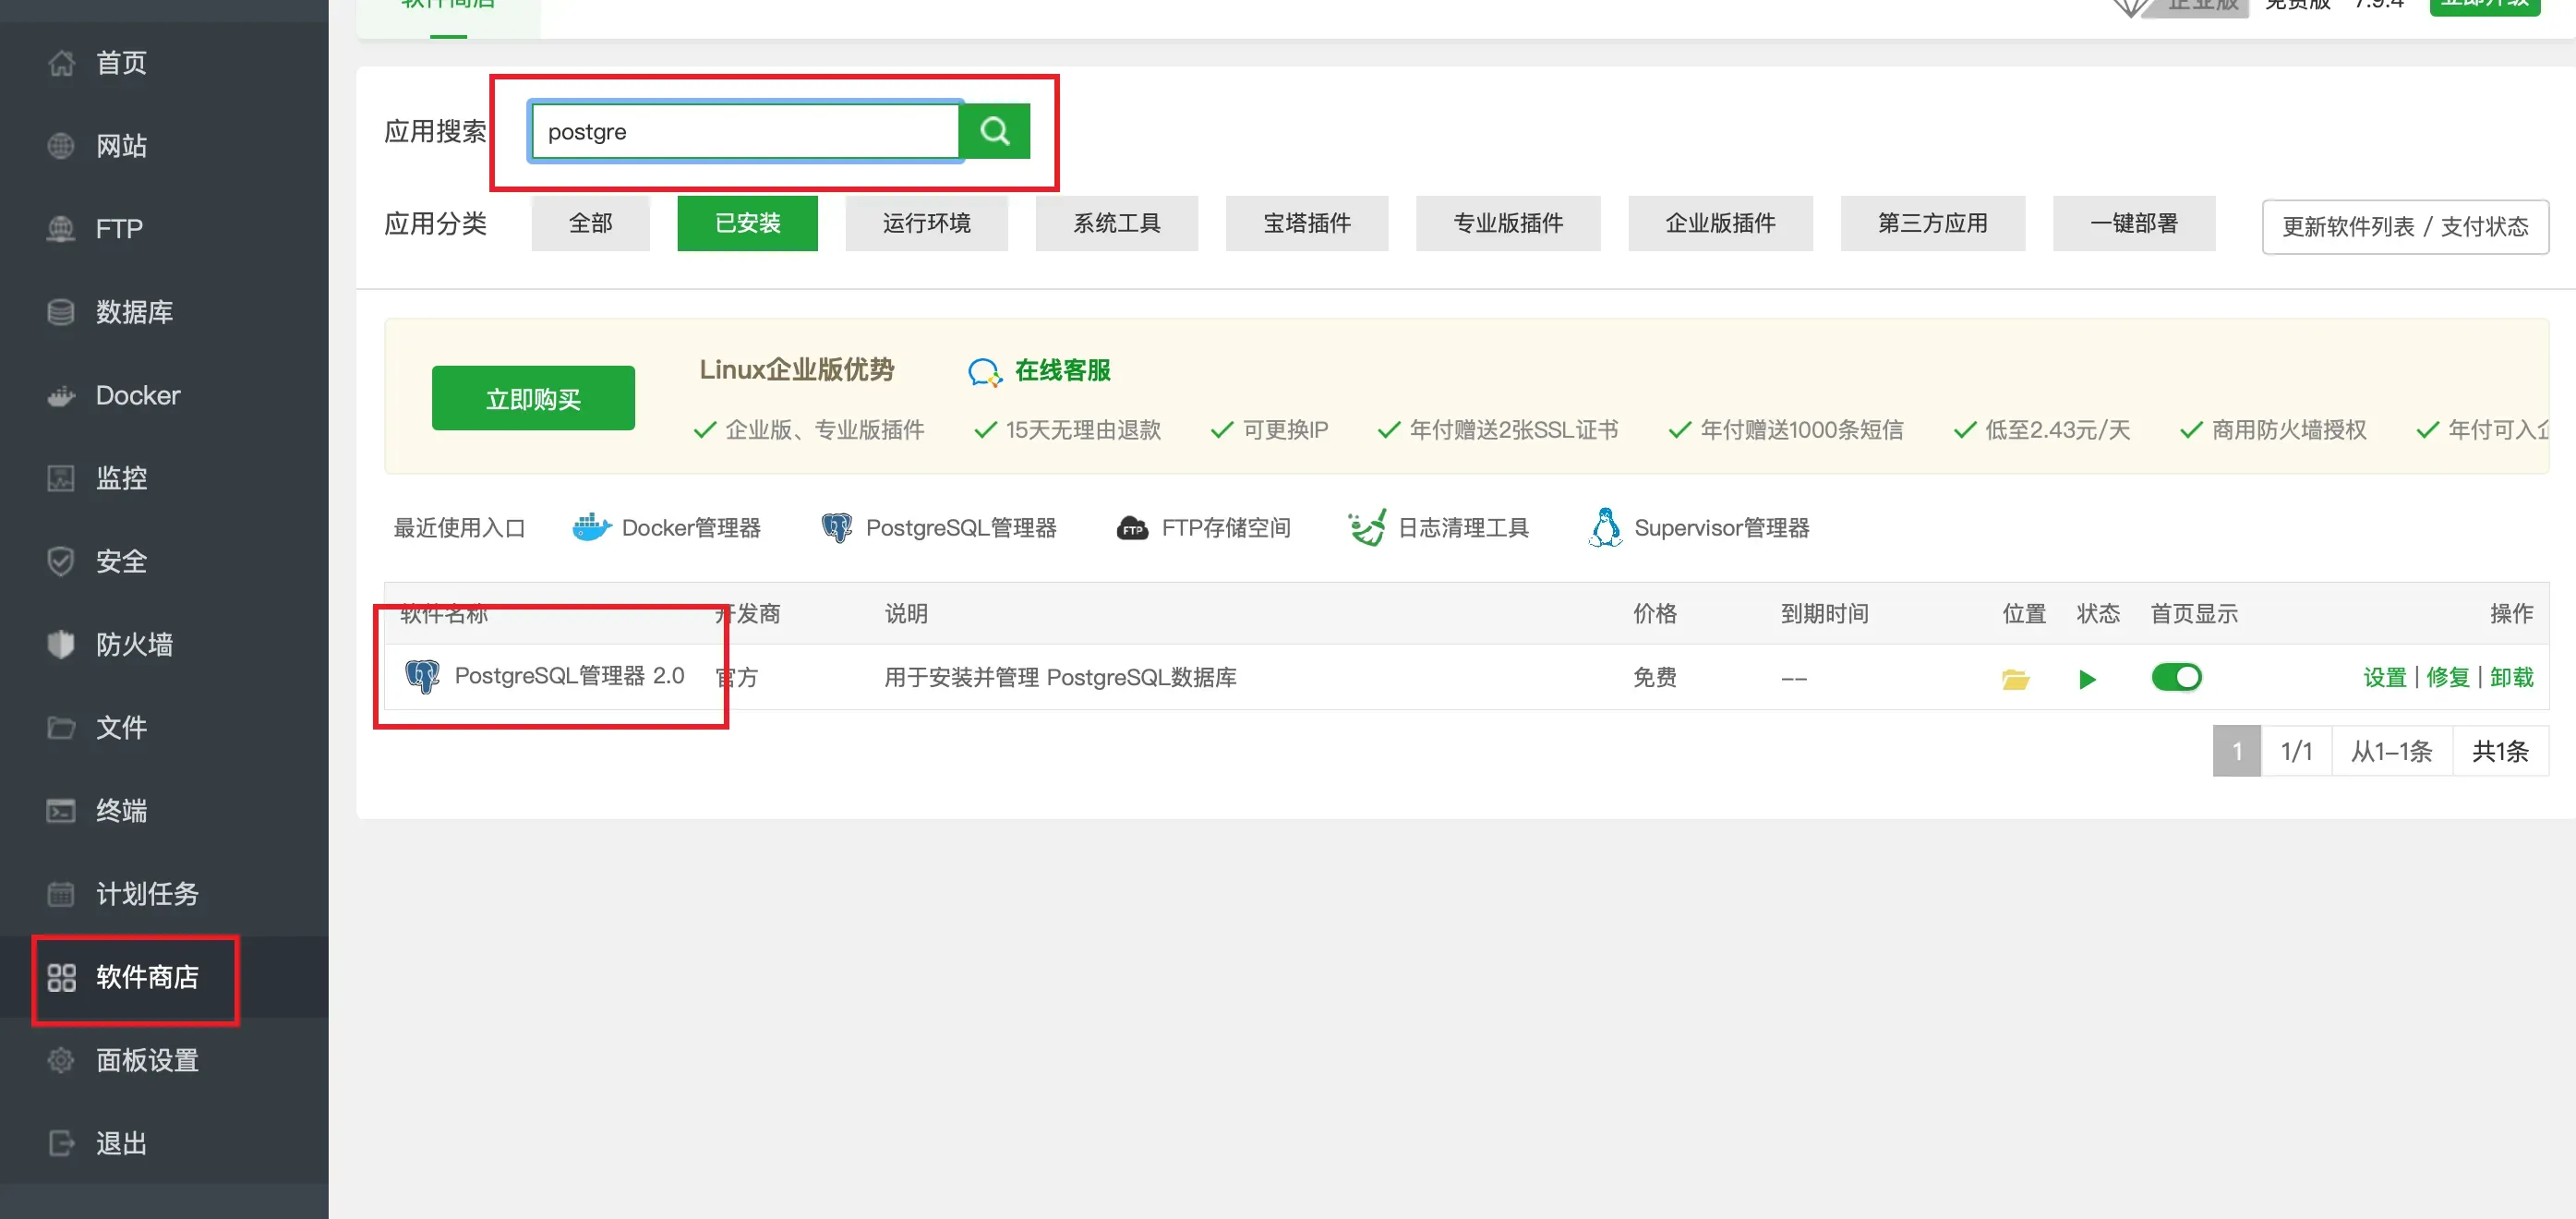Click the FTP存储空间 cloud icon
The image size is (2576, 1219).
click(x=1132, y=528)
